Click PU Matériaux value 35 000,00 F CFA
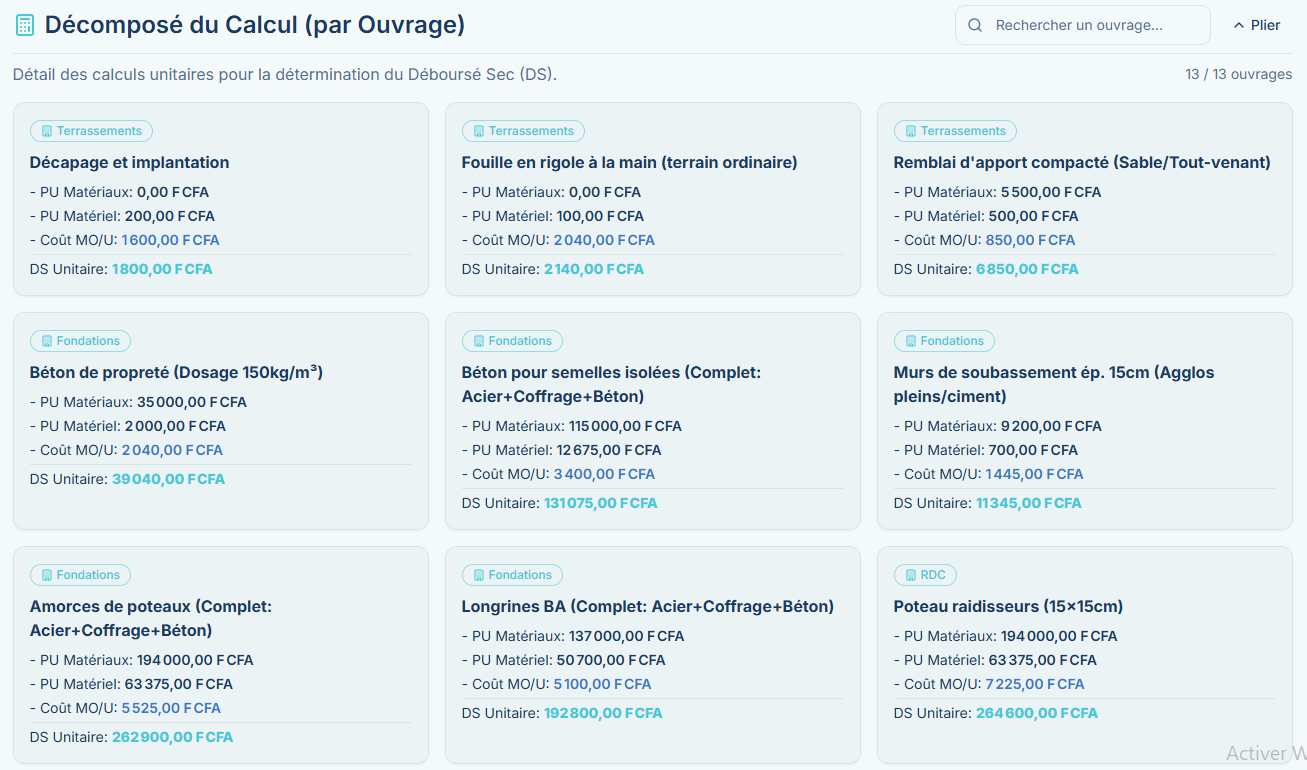The height and width of the screenshot is (770, 1307). pos(192,402)
